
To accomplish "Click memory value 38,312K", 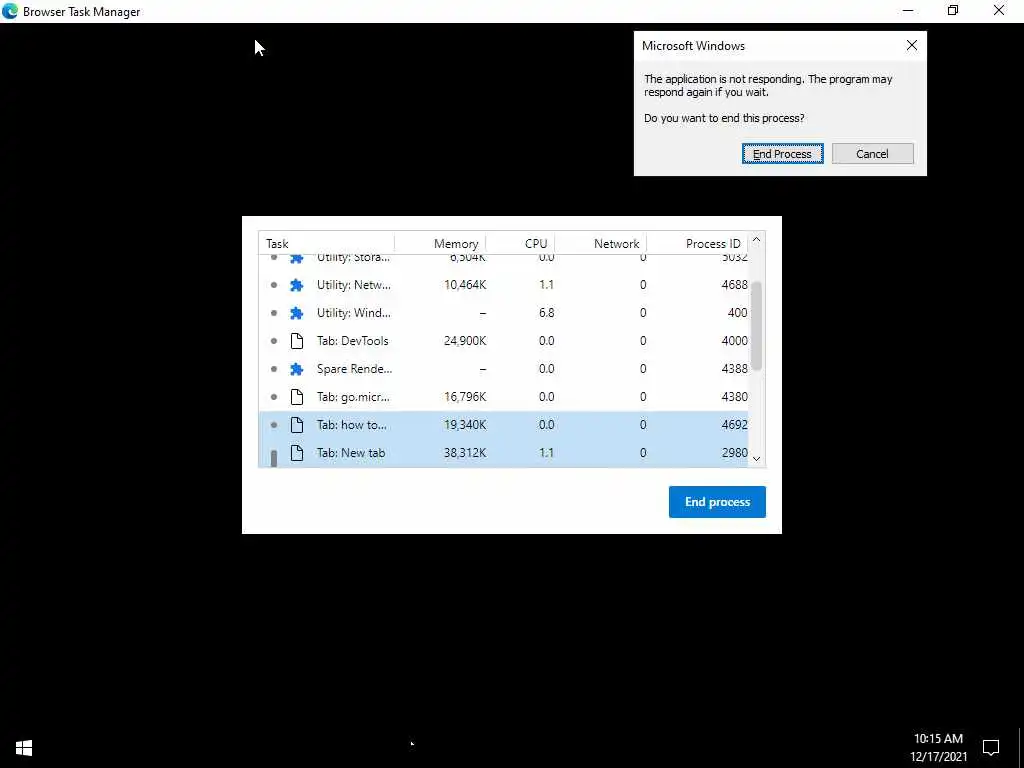I will [x=465, y=453].
